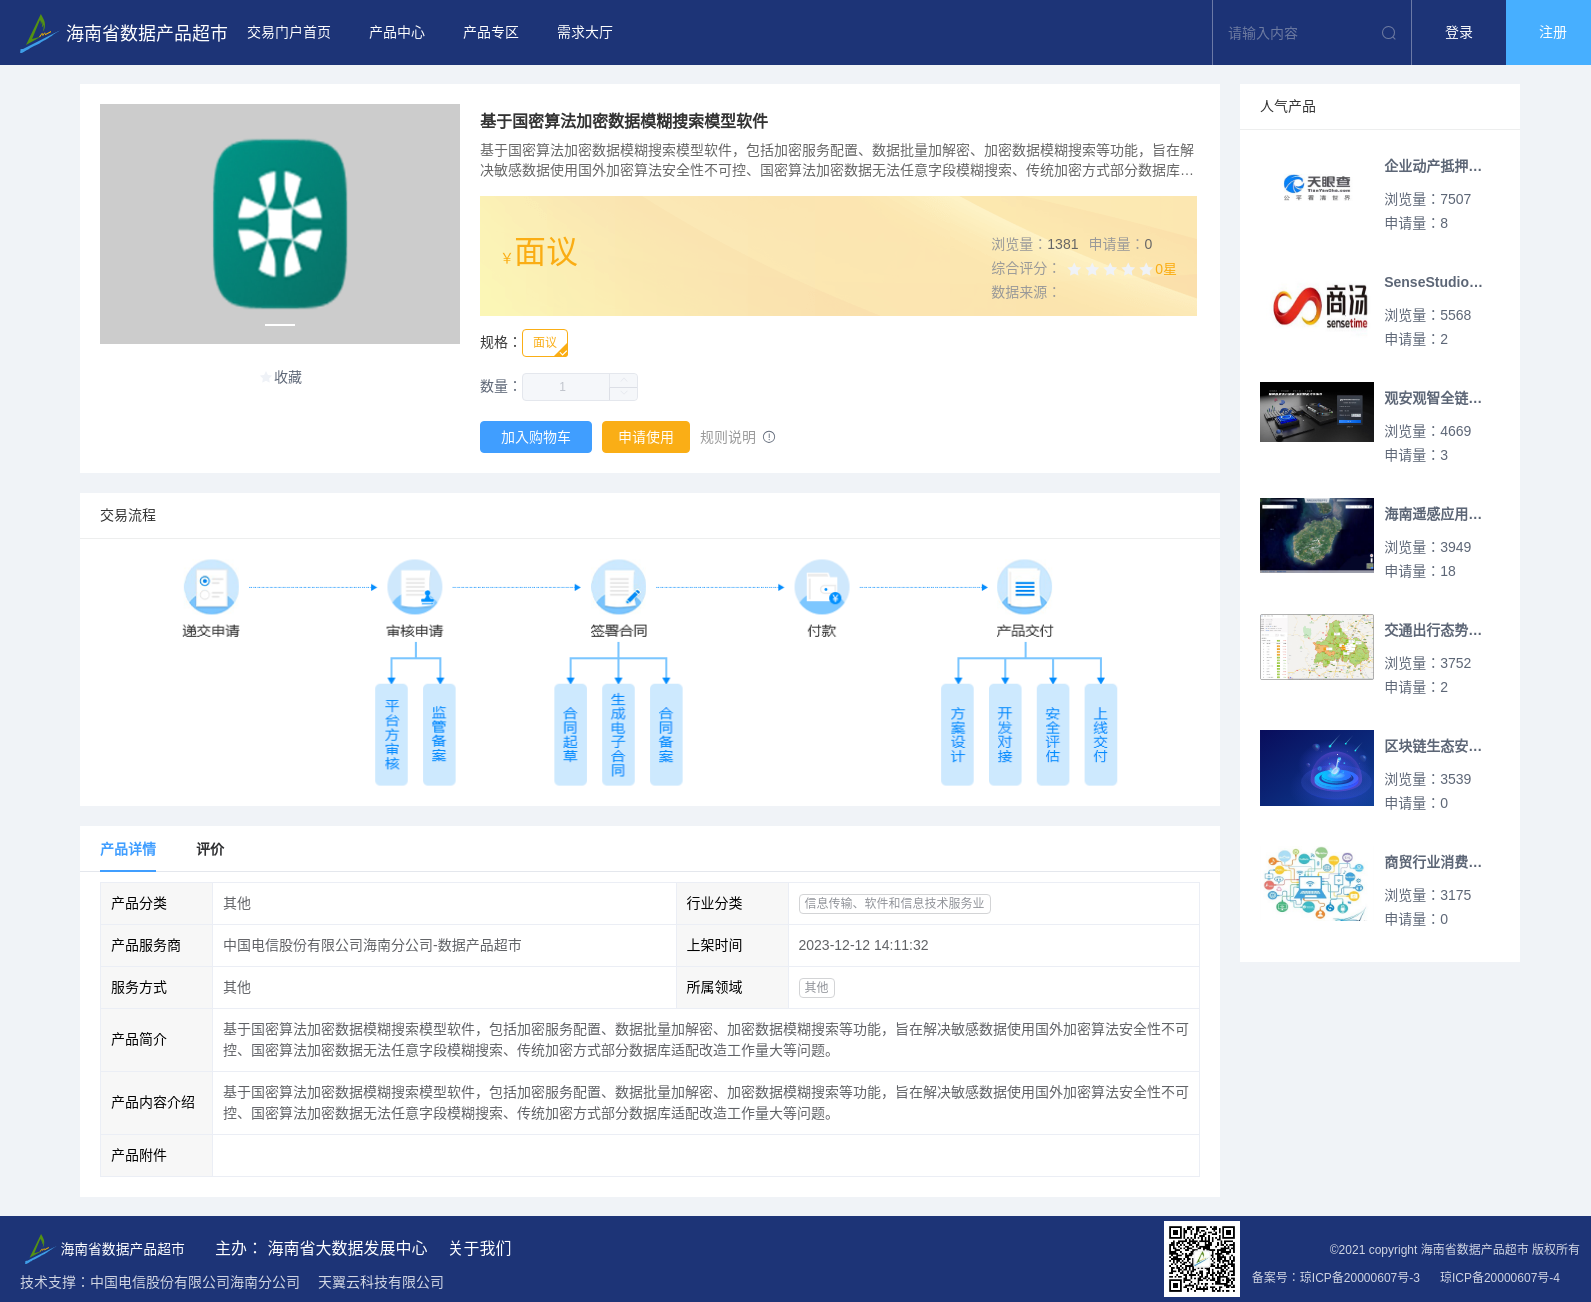Screen dimensions: 1591x1302
Task: Open 产品中心 in navigation
Action: pos(397,33)
